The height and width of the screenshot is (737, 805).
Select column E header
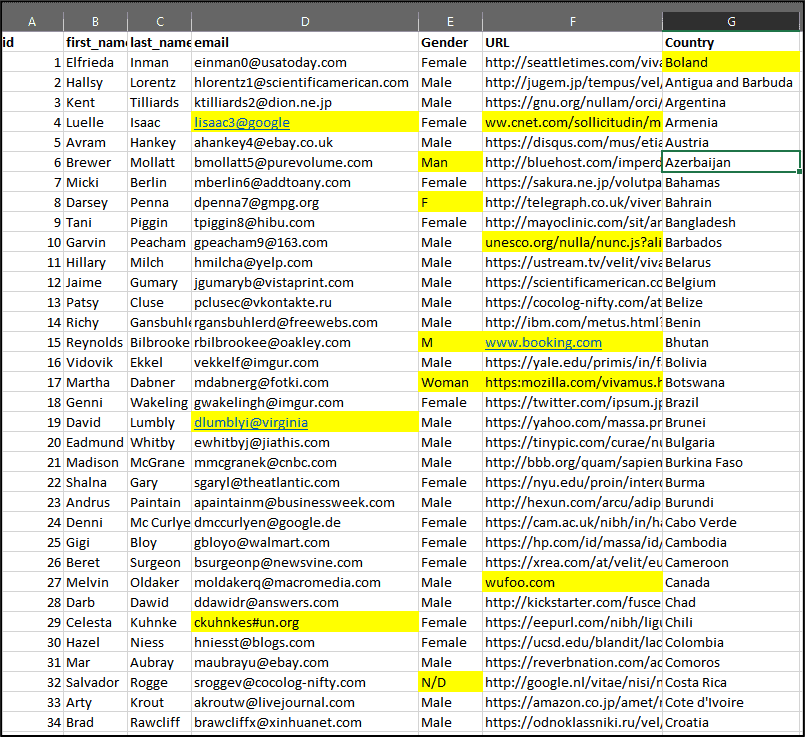pos(450,22)
